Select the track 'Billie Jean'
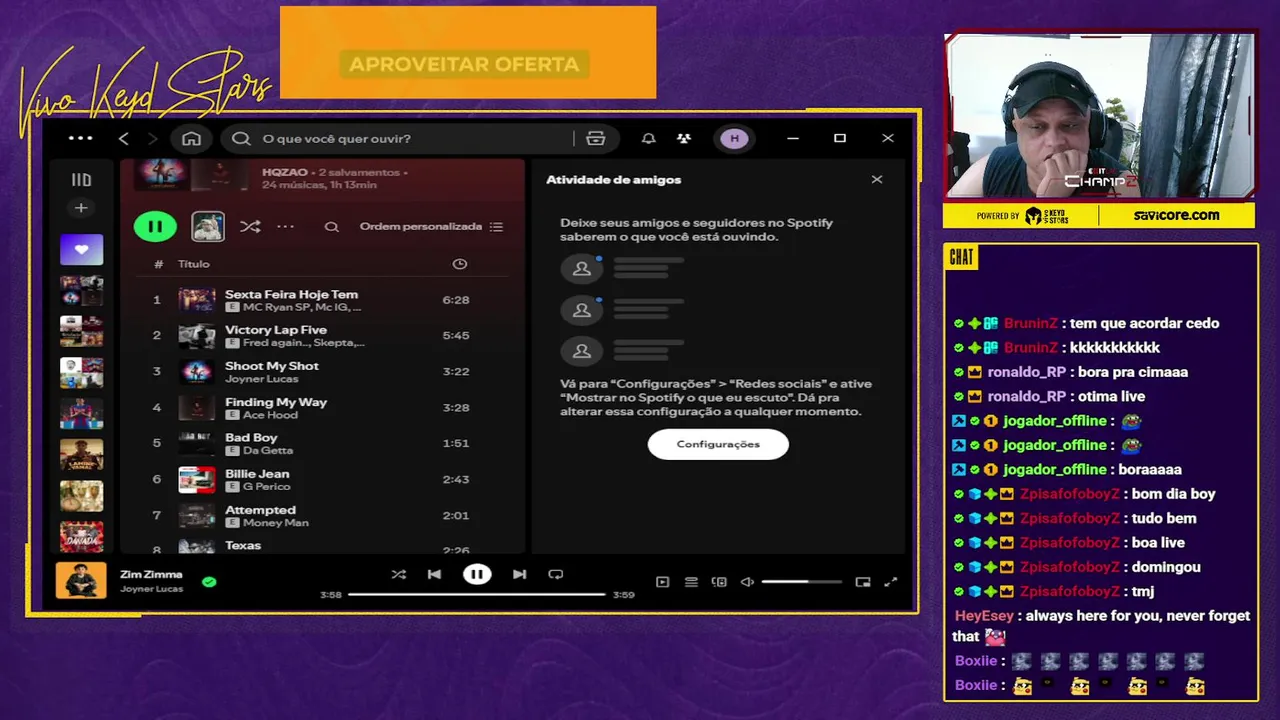Screen dimensions: 1280x720 tap(257, 474)
